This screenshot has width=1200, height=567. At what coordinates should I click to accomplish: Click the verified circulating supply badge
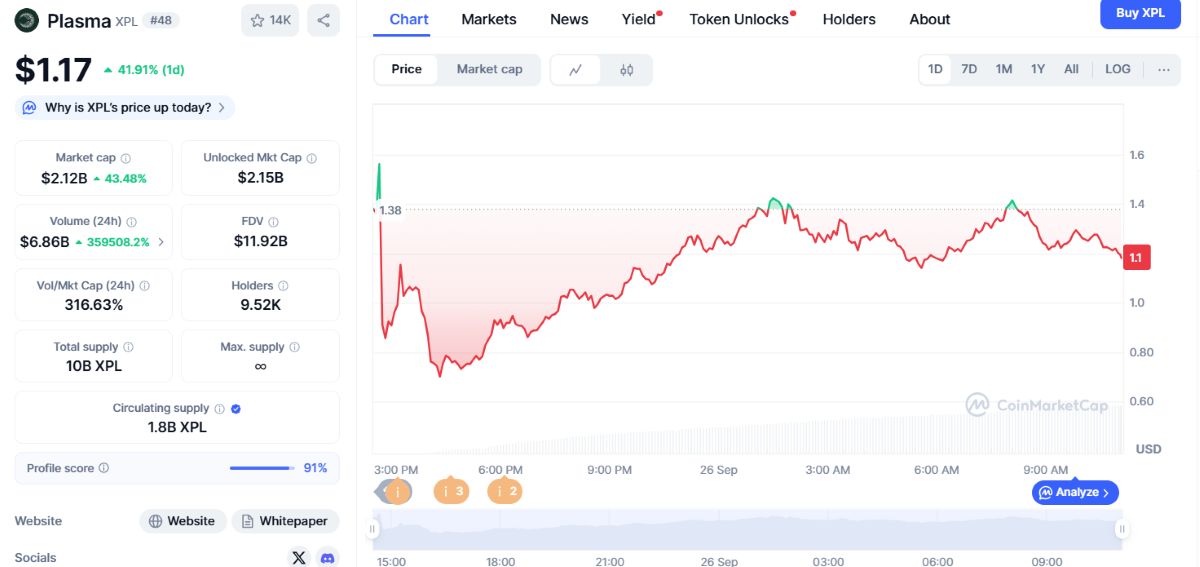(236, 408)
